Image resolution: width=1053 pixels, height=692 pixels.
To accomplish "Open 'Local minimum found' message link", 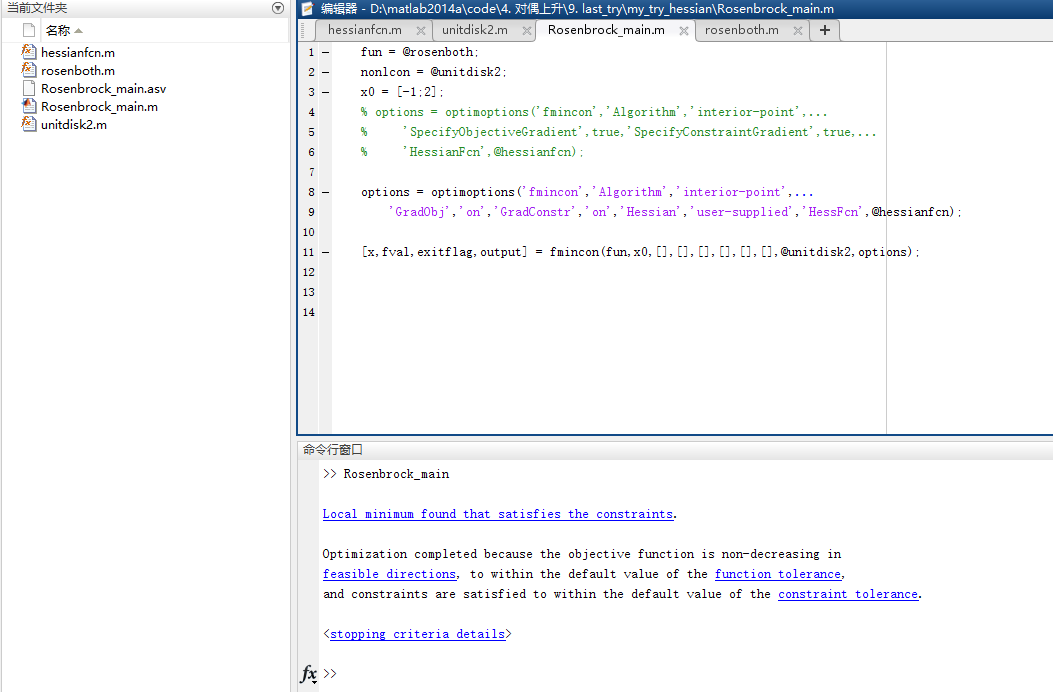I will tap(497, 514).
